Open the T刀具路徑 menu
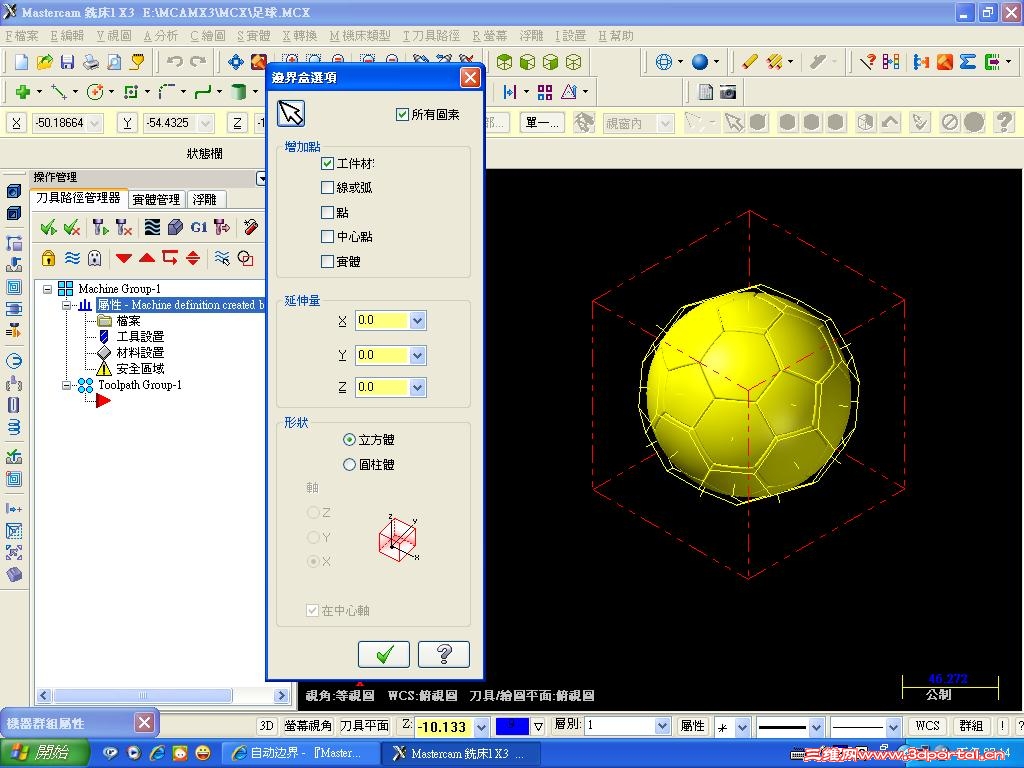 431,36
